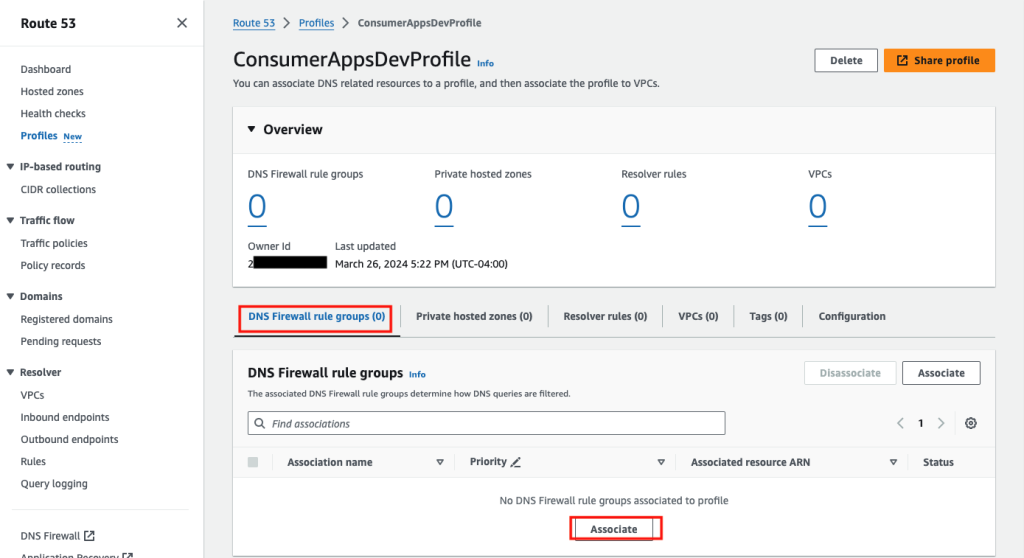Open Info link next to DNS Firewall rule groups heading
This screenshot has height=558, width=1024.
417,374
